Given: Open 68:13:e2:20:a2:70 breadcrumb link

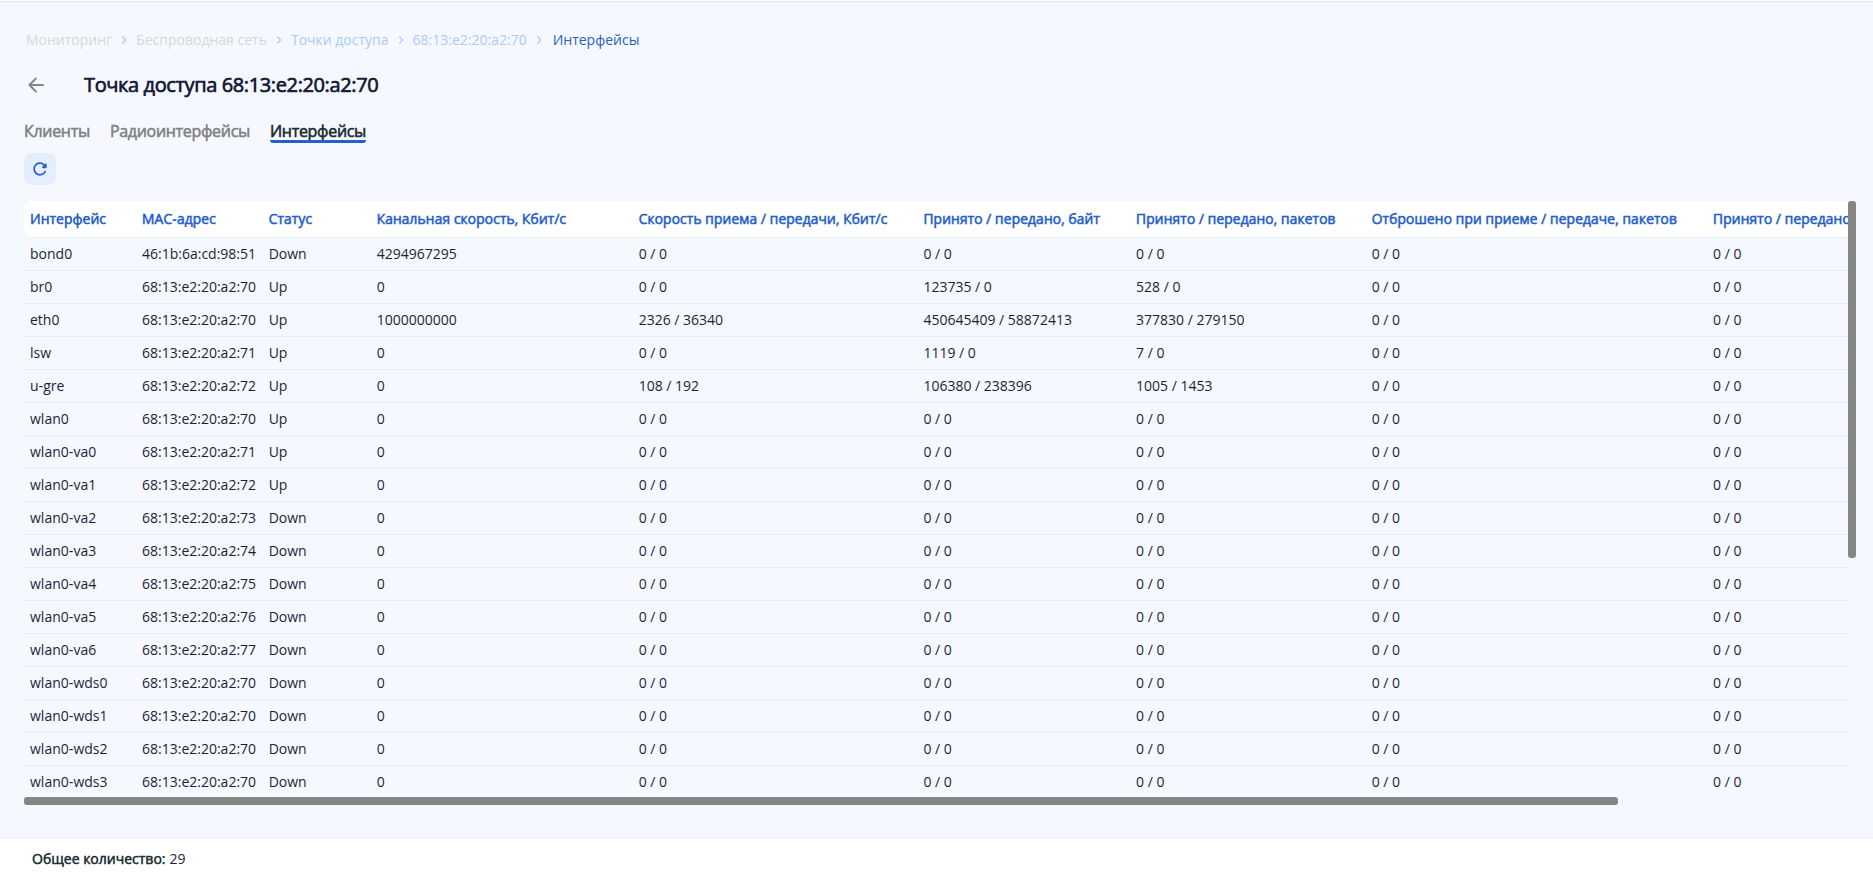Looking at the screenshot, I should 469,40.
